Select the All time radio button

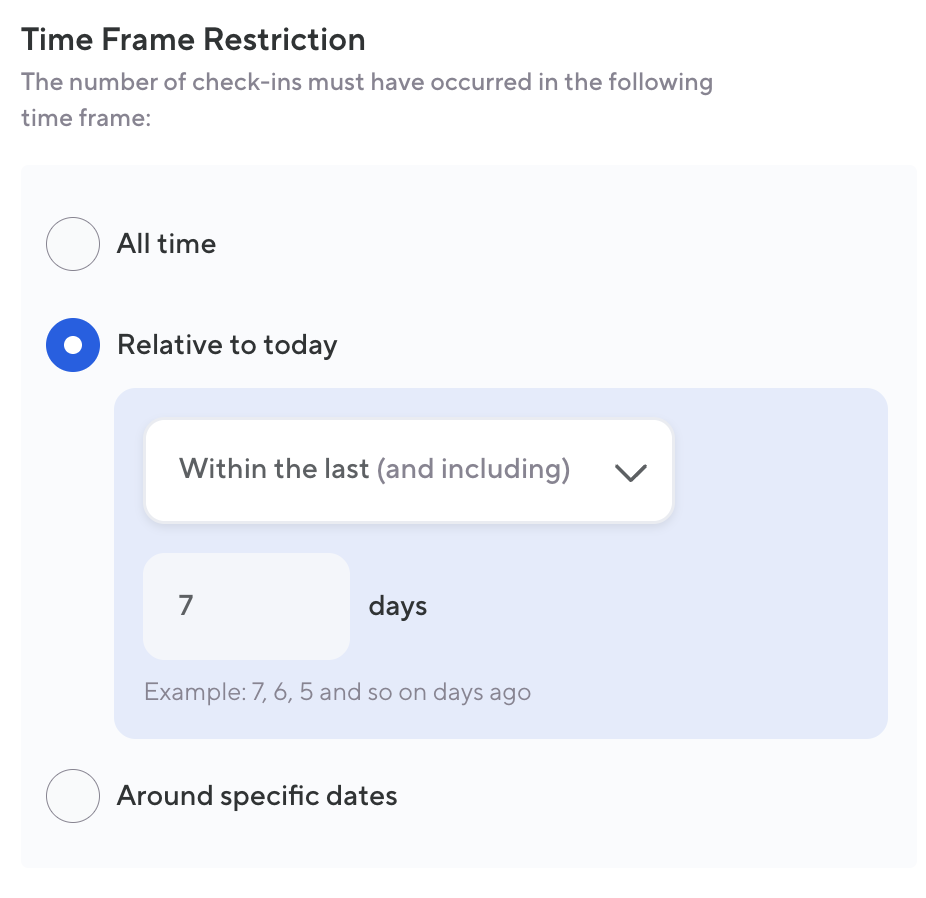pos(73,244)
